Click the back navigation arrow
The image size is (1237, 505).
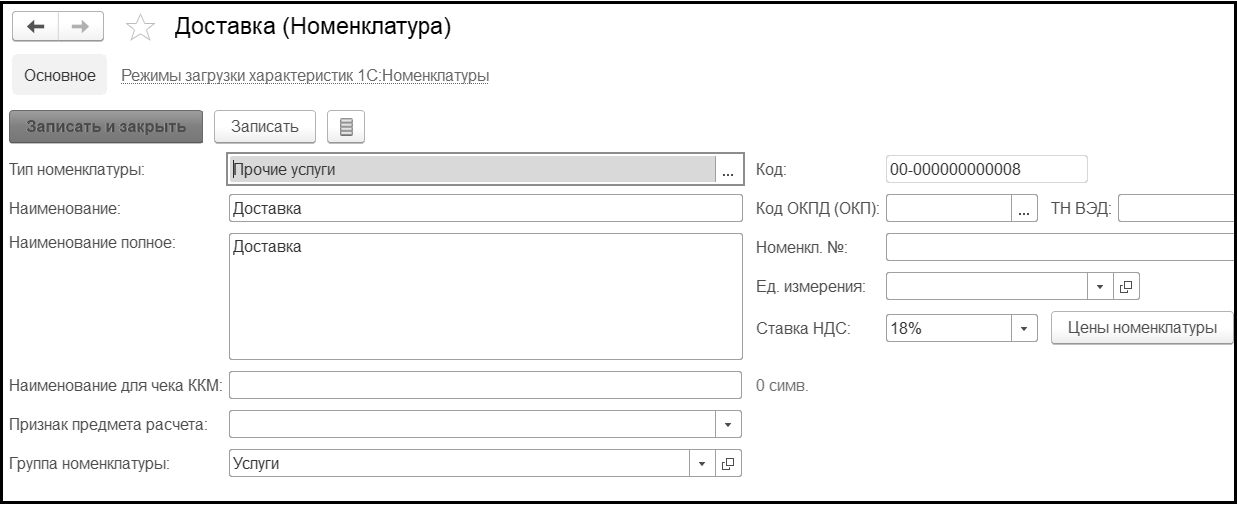click(x=32, y=29)
